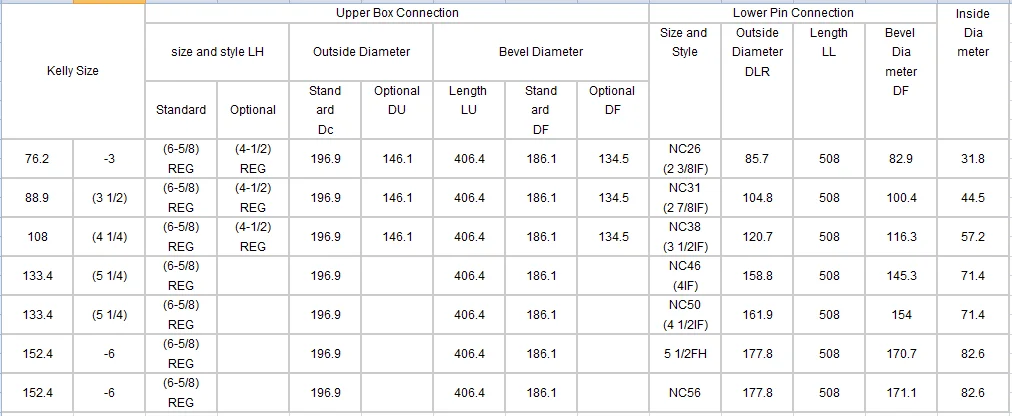Click the Kelly Size header cell
The height and width of the screenshot is (416, 1012).
tap(72, 71)
